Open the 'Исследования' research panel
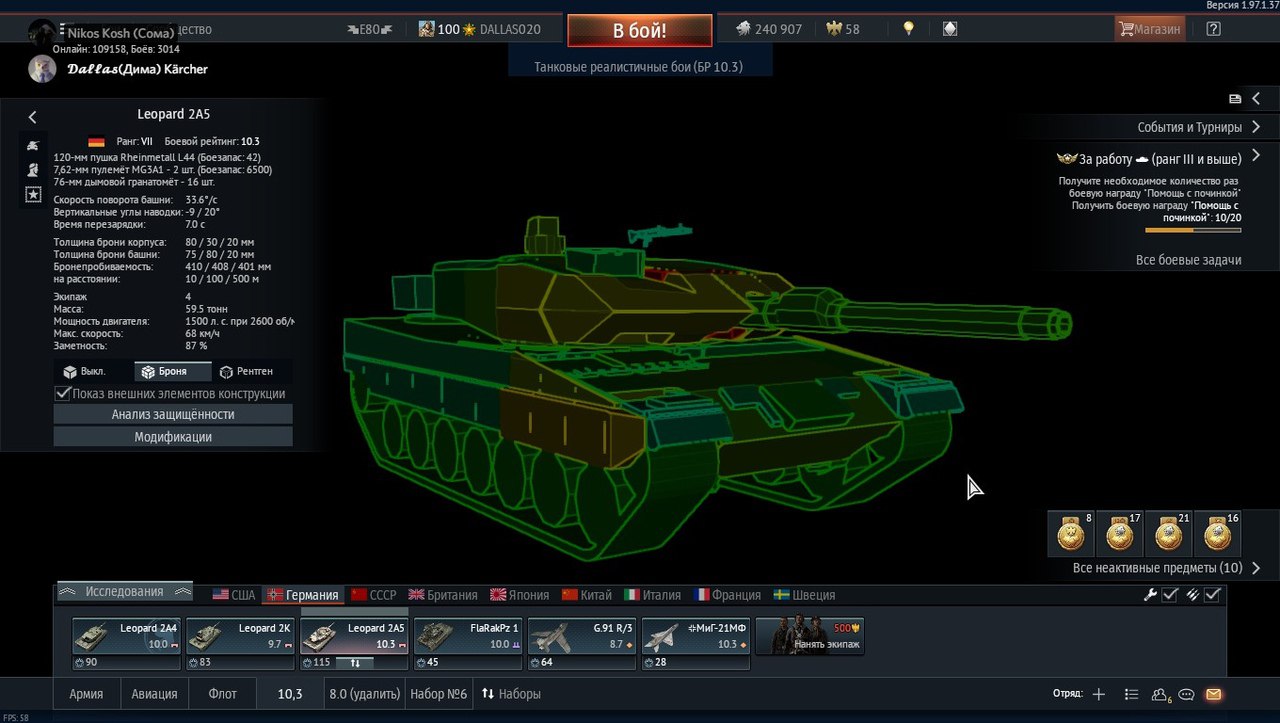Viewport: 1280px width, 723px height. click(124, 591)
